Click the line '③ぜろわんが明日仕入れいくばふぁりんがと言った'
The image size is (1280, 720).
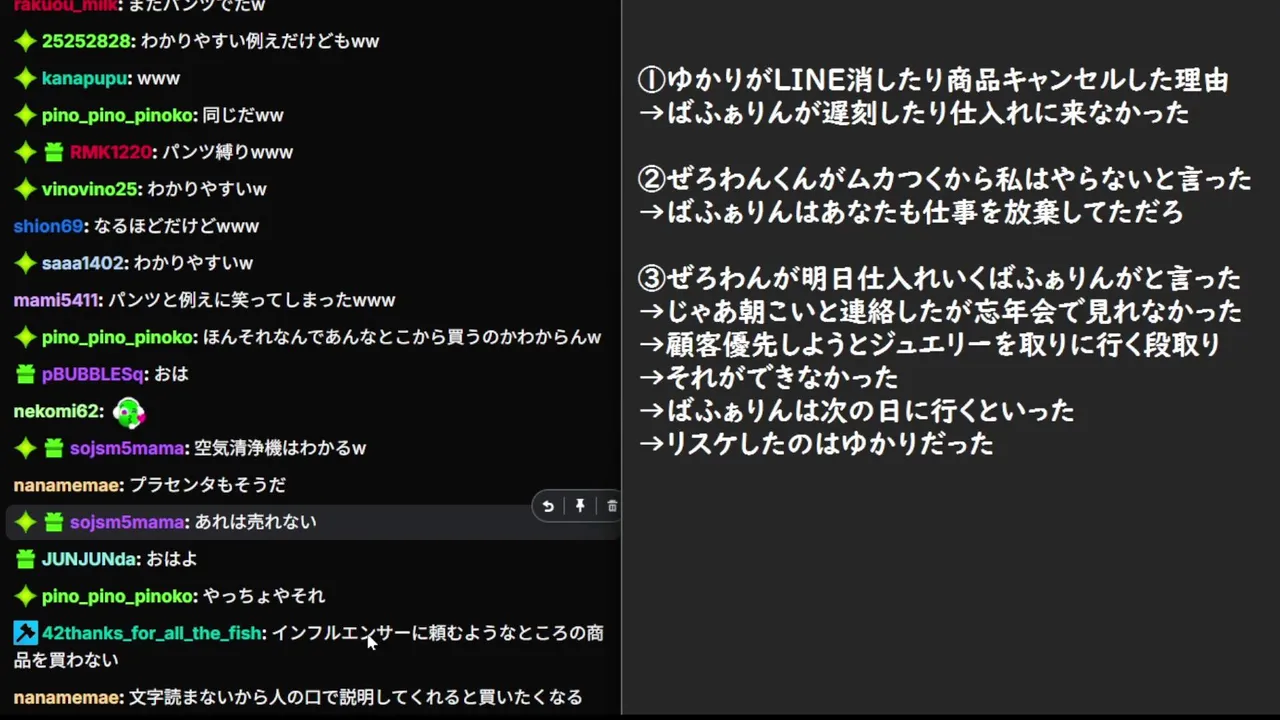(x=939, y=278)
